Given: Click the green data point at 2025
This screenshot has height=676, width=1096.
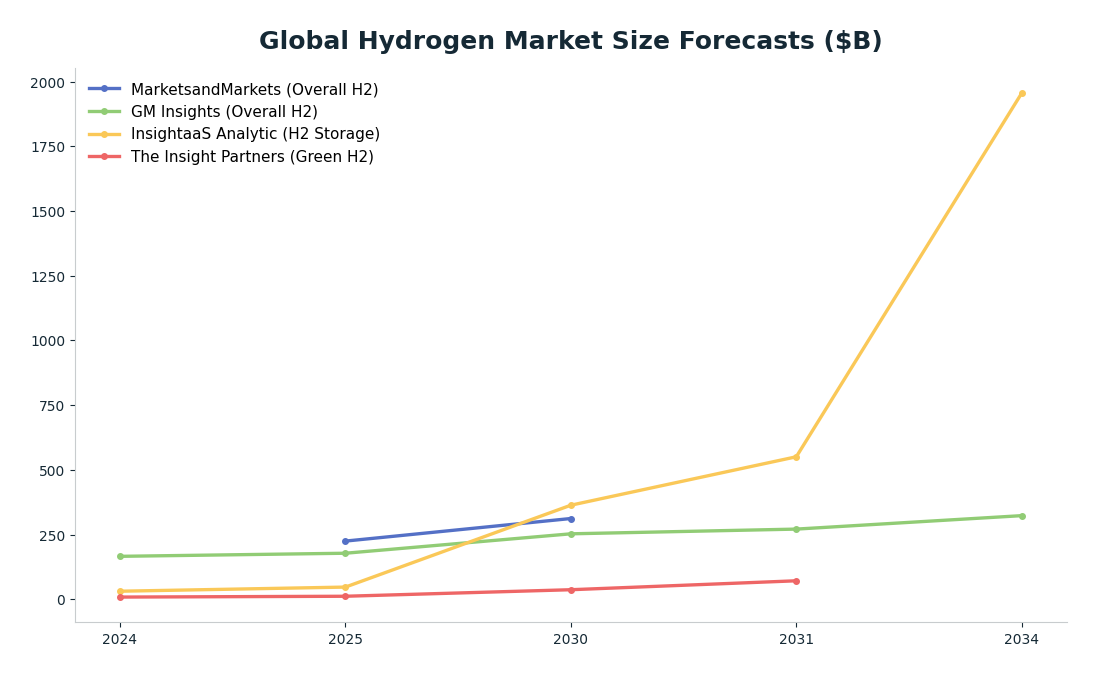Looking at the screenshot, I should [345, 553].
